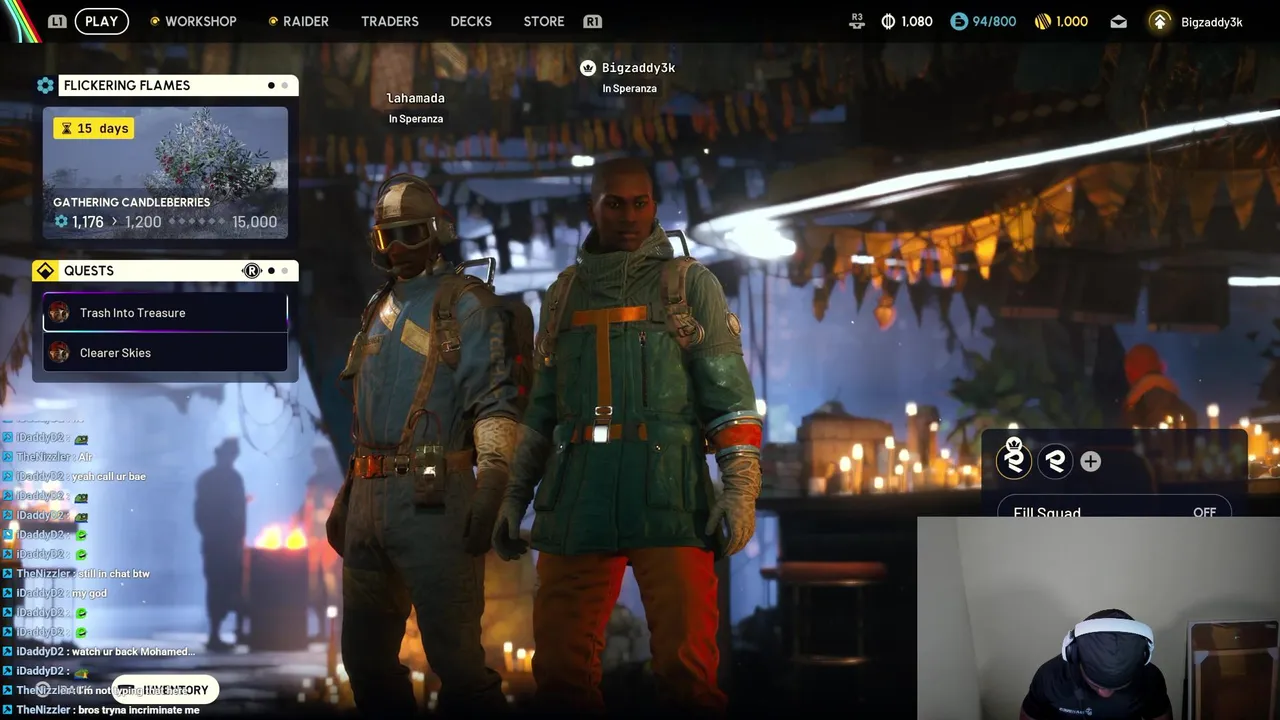Click the yellow QUESTS diamond icon

click(x=45, y=271)
